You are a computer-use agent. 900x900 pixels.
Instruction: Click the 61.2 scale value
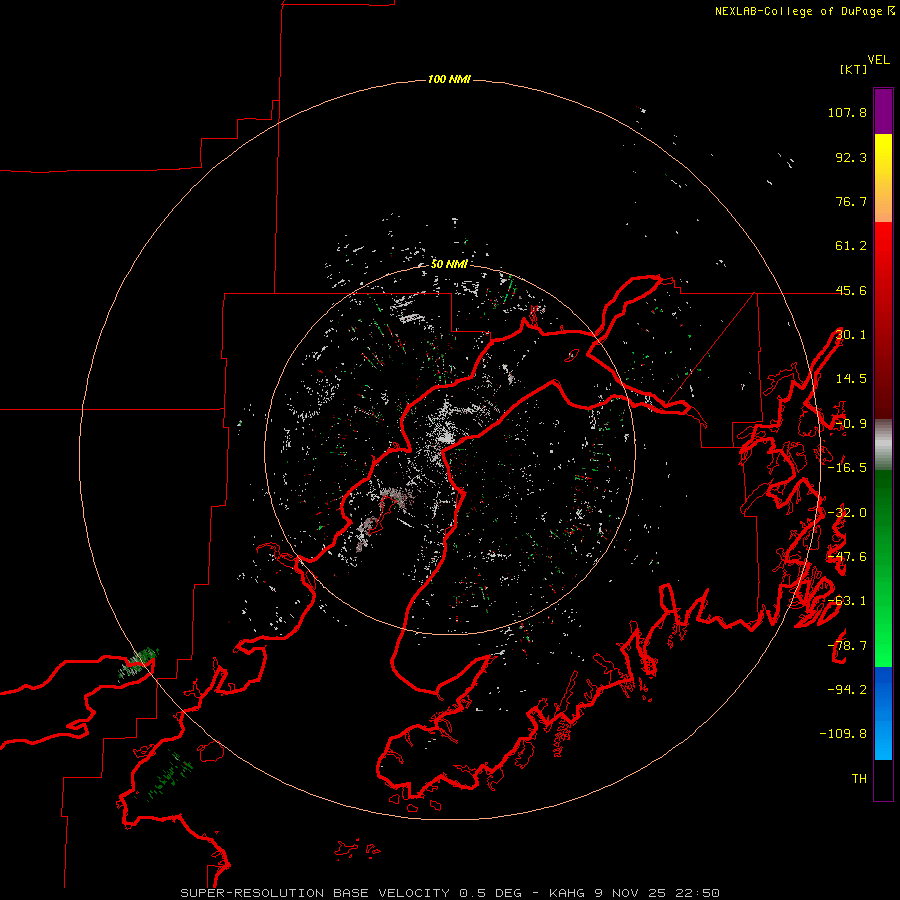851,246
